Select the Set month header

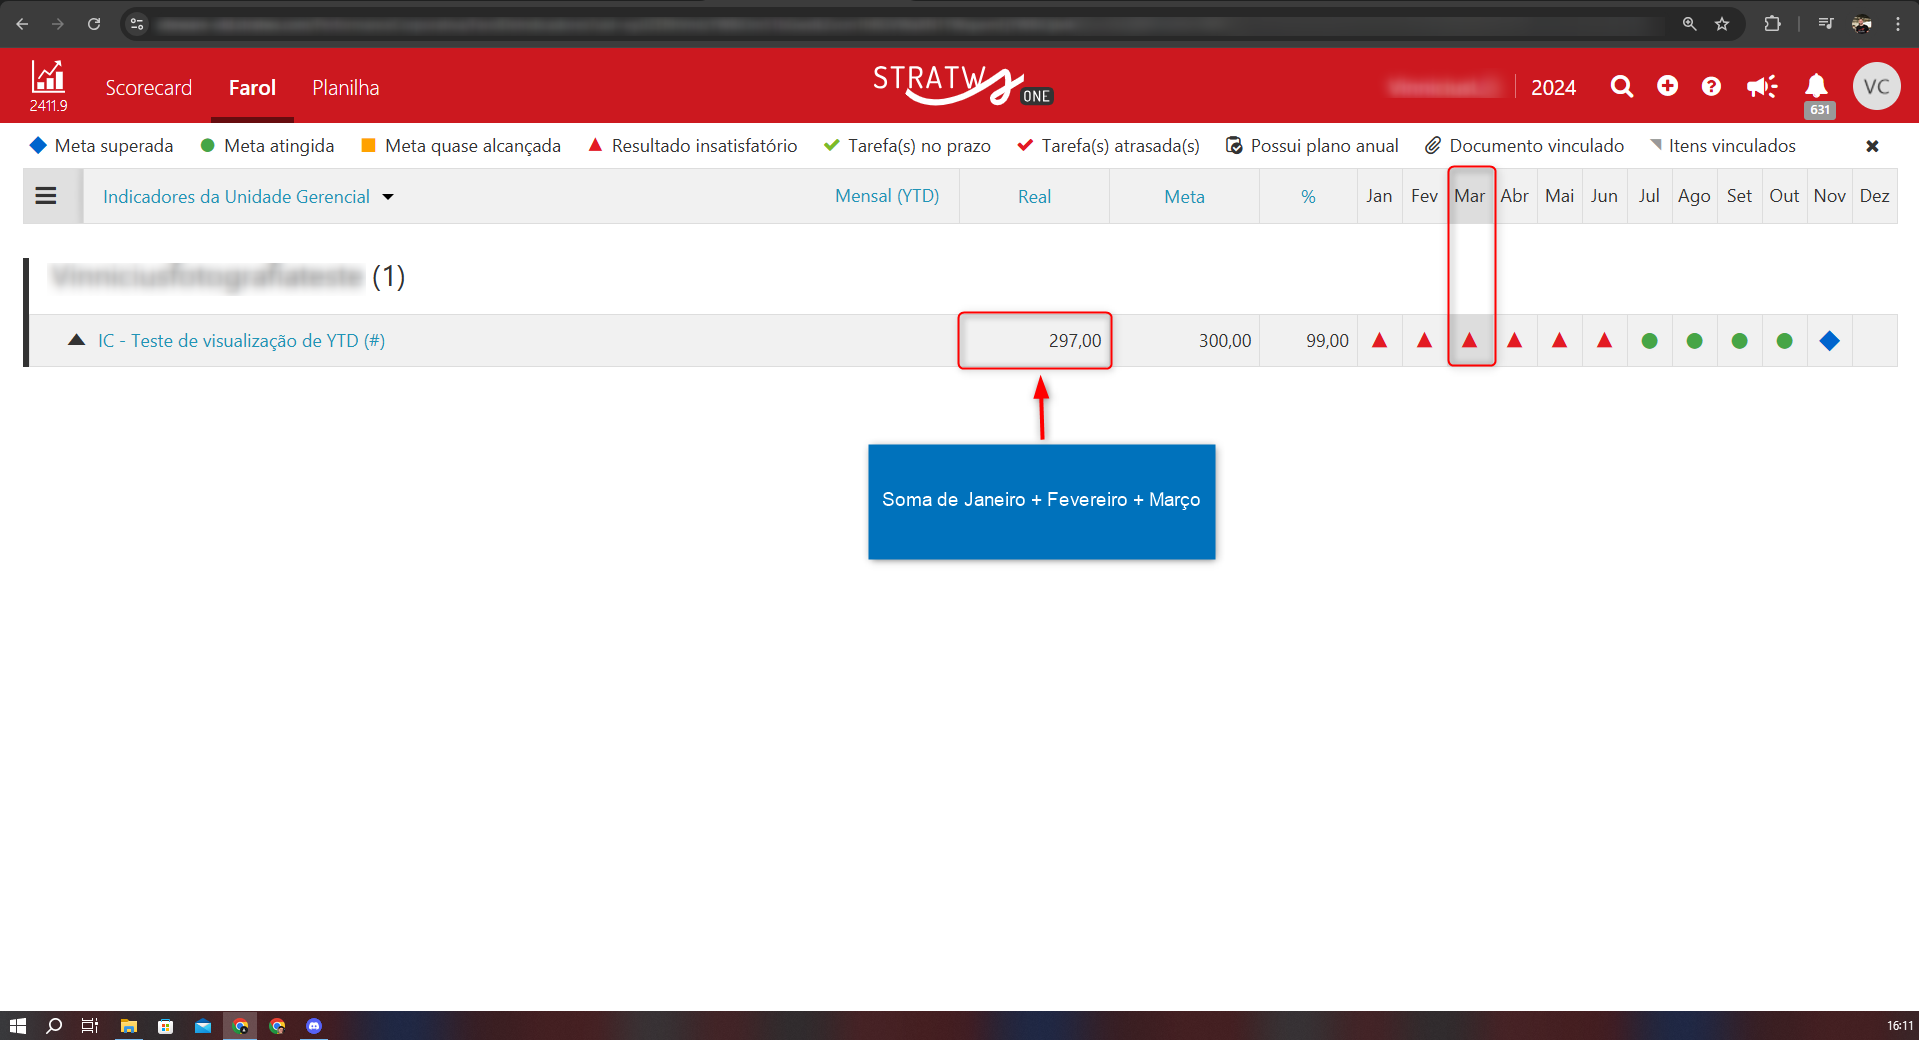[1739, 196]
